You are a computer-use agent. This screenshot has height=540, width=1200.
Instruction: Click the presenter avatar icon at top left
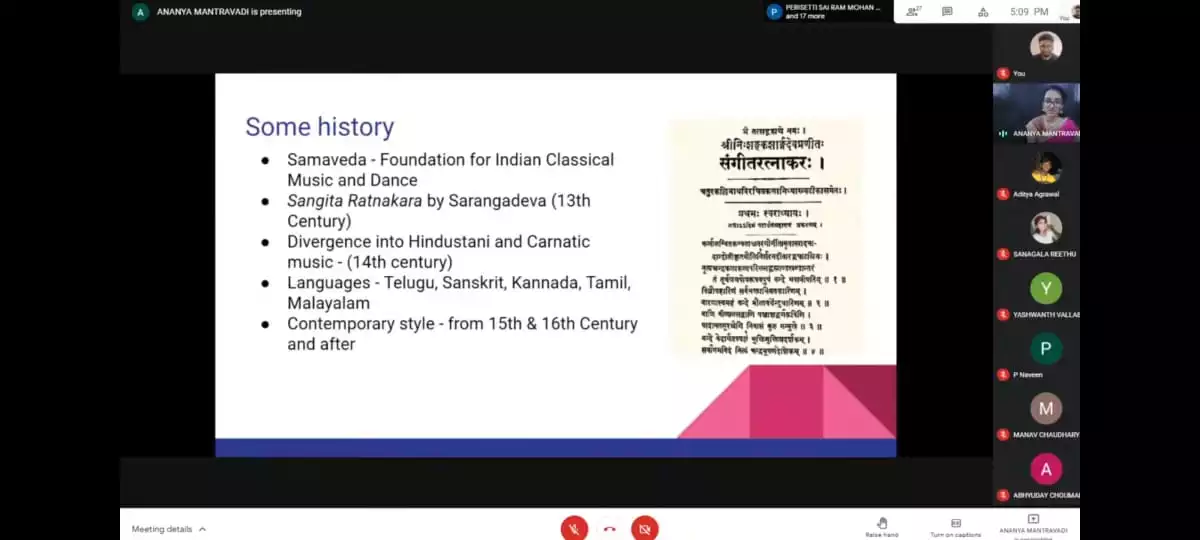pos(140,12)
